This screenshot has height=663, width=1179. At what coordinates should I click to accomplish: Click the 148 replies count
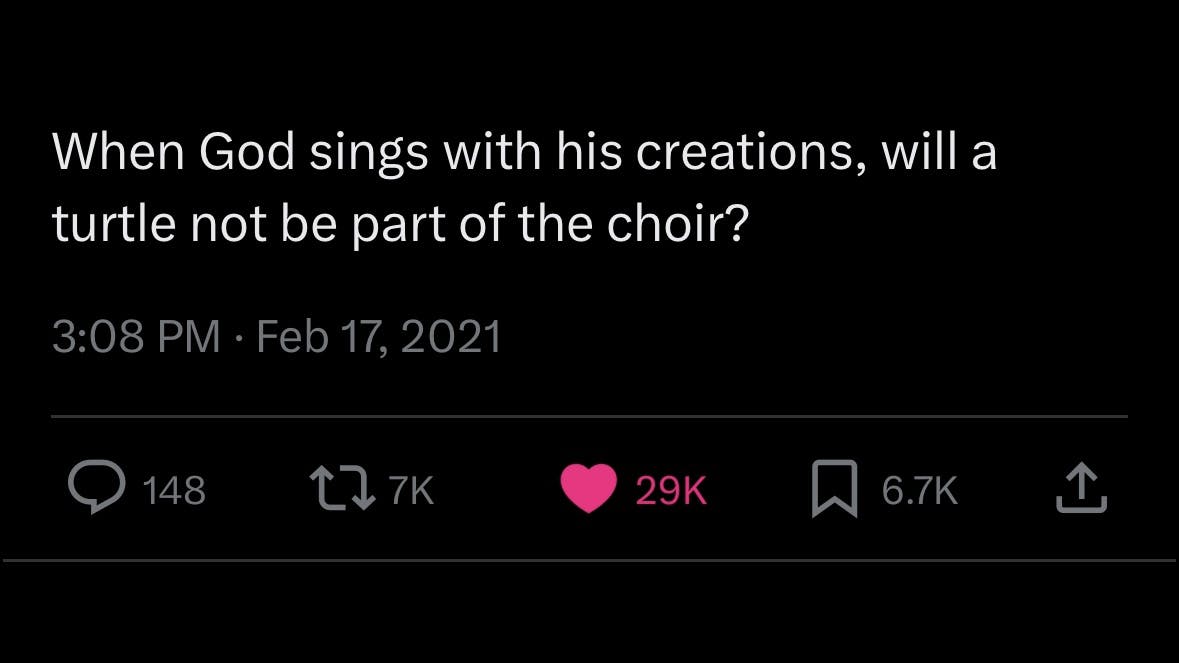[174, 491]
